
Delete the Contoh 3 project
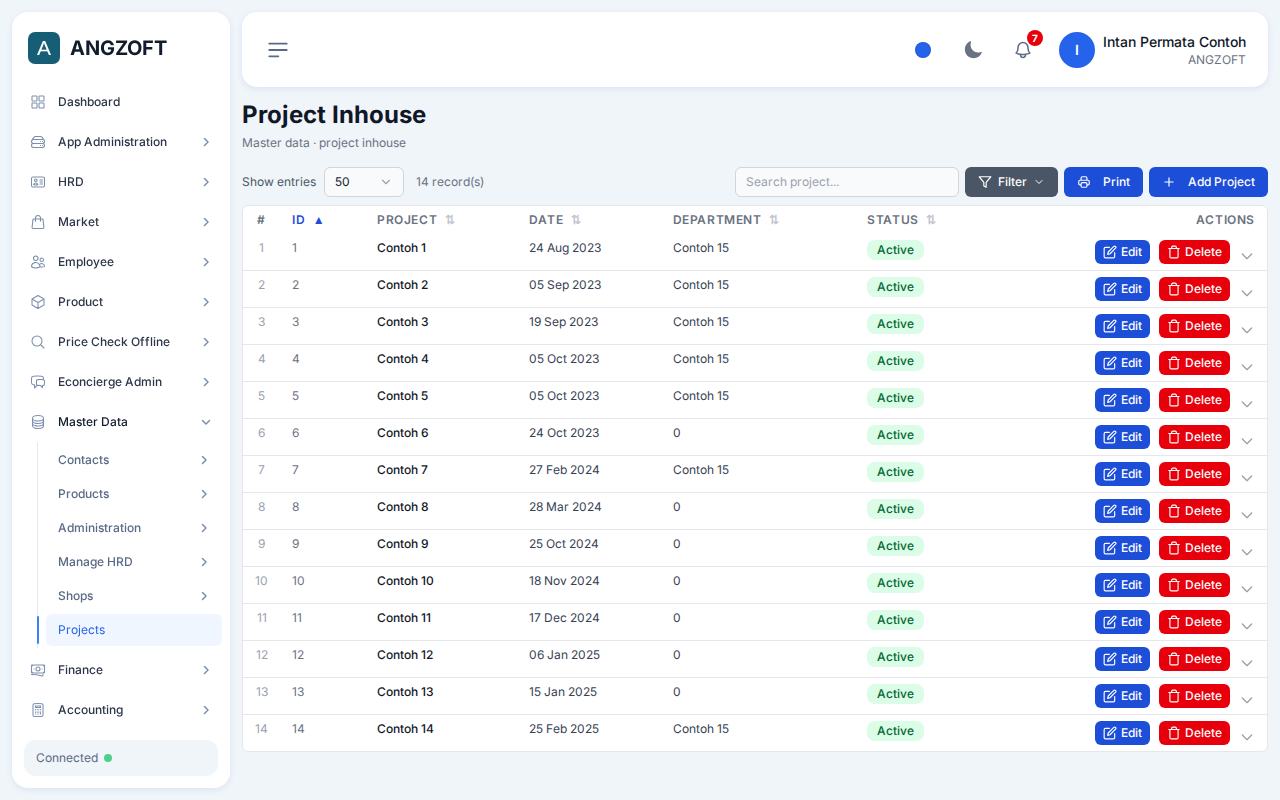point(1194,326)
